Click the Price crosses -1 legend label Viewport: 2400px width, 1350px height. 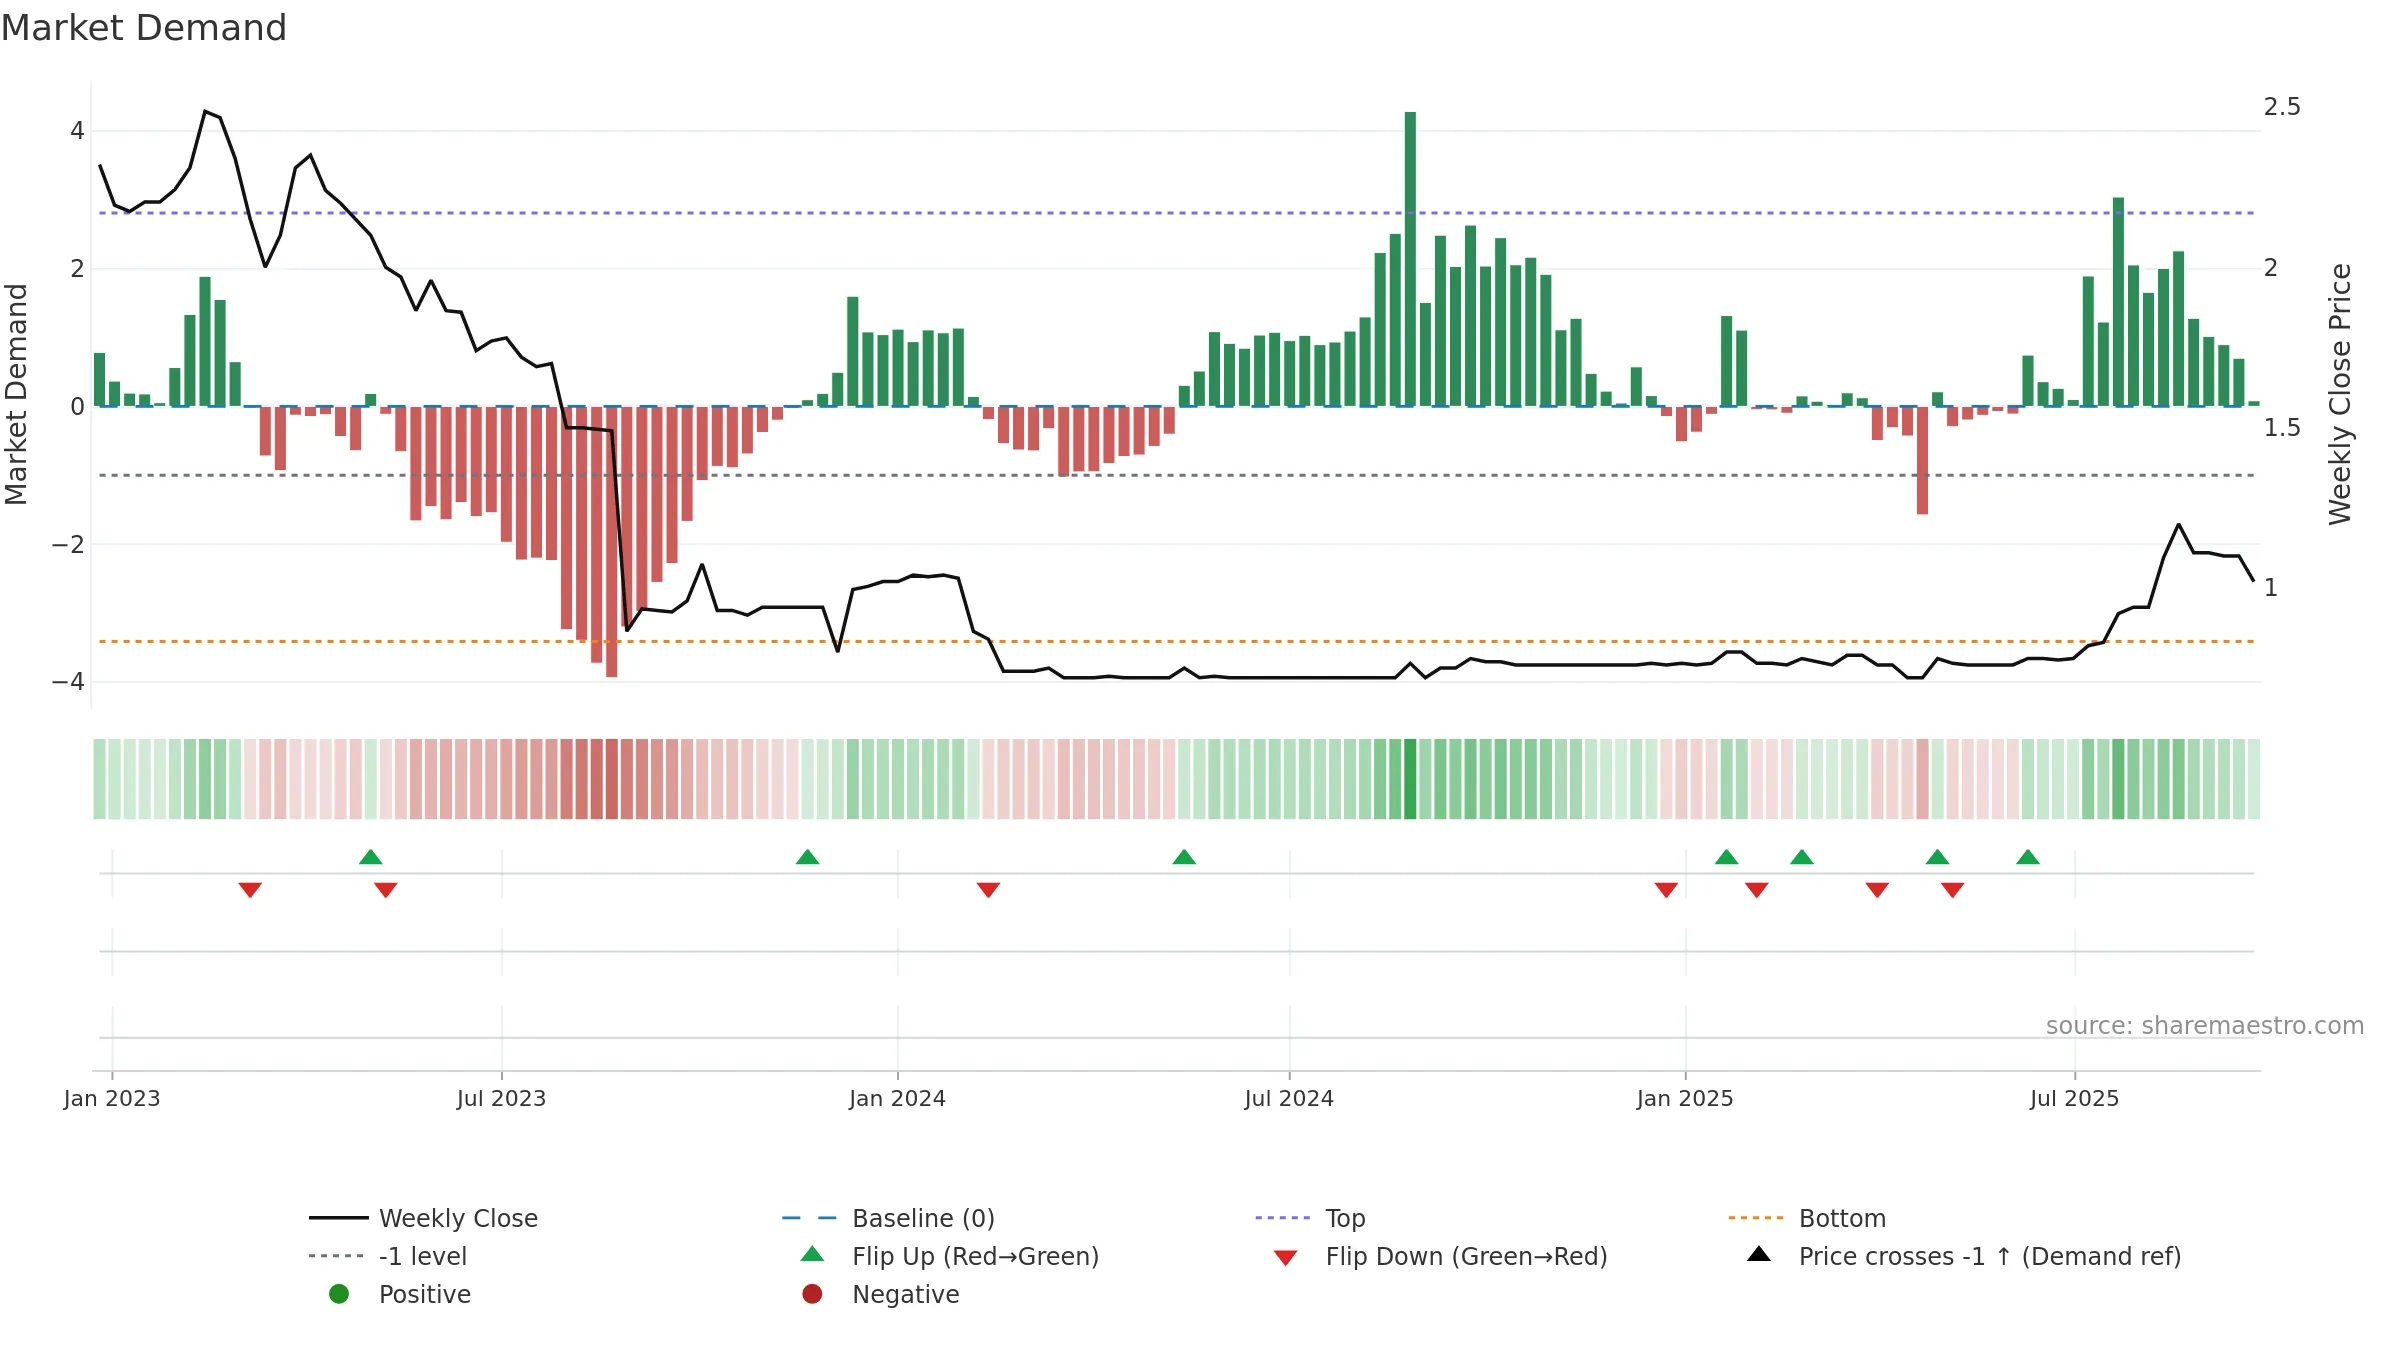[x=1990, y=1256]
